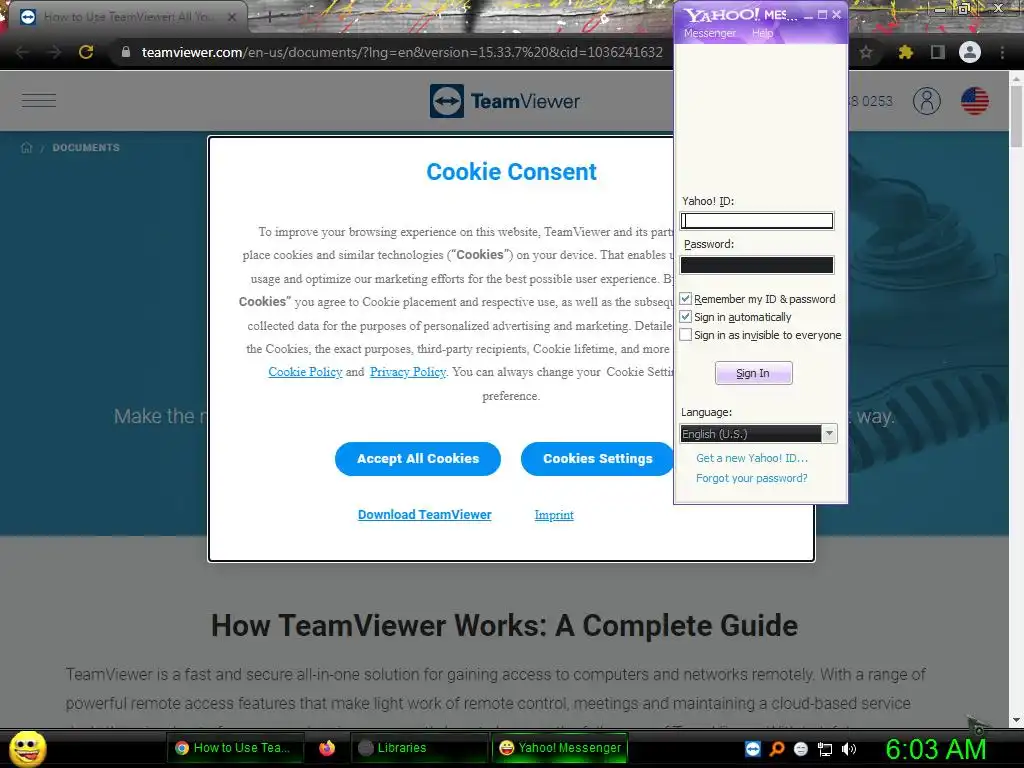Screen dimensions: 1024x768
Task: Click Forgot your password link
Action: point(752,478)
